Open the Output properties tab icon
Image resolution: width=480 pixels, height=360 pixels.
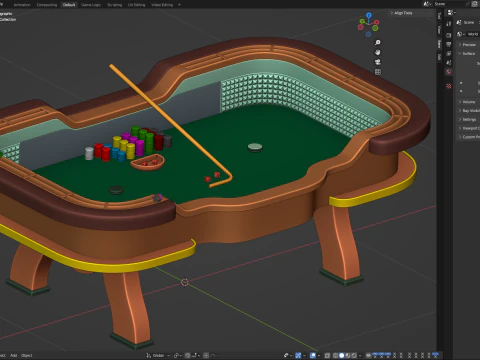tap(449, 44)
